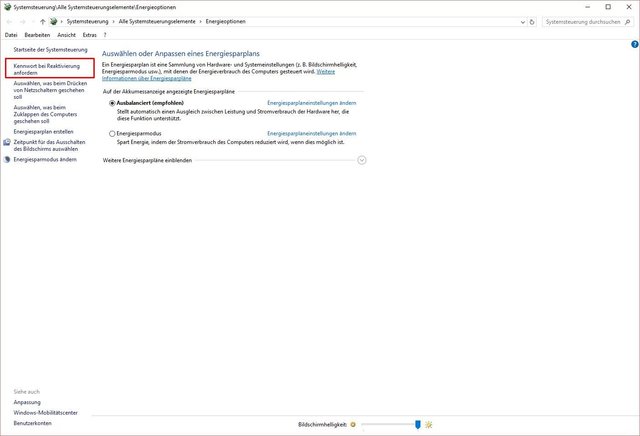This screenshot has width=640, height=436.
Task: Expand dropdown arrow after Alle Systemsteuerungselemente
Action: coord(201,22)
